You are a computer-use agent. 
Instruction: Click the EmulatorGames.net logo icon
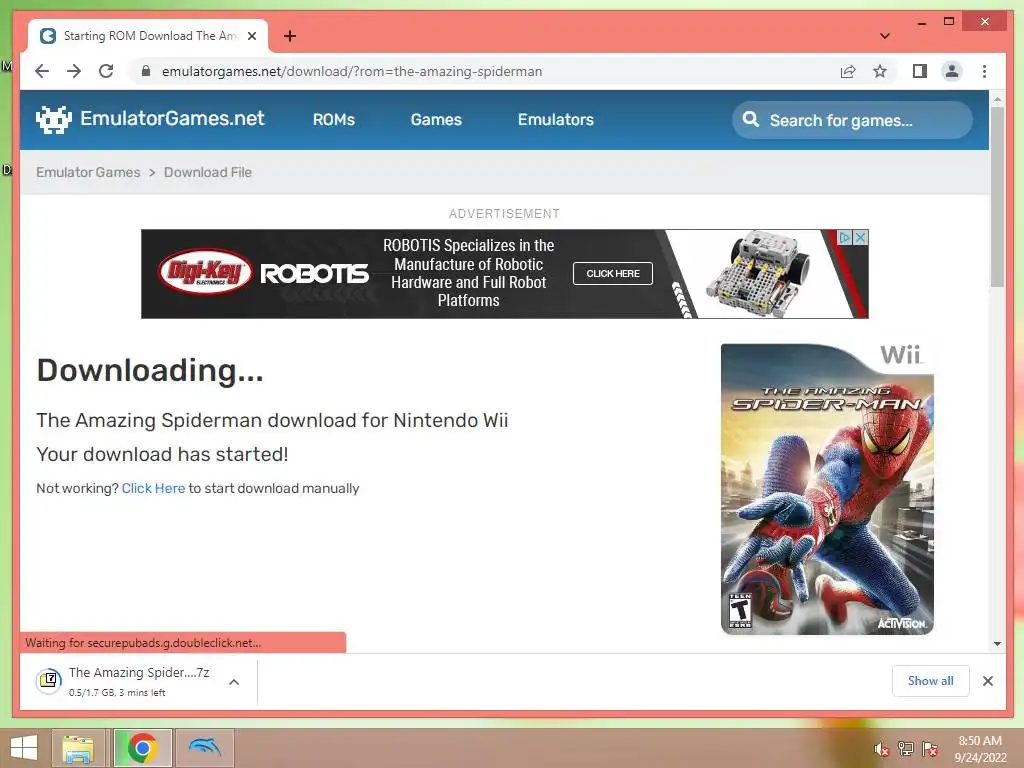tap(54, 120)
